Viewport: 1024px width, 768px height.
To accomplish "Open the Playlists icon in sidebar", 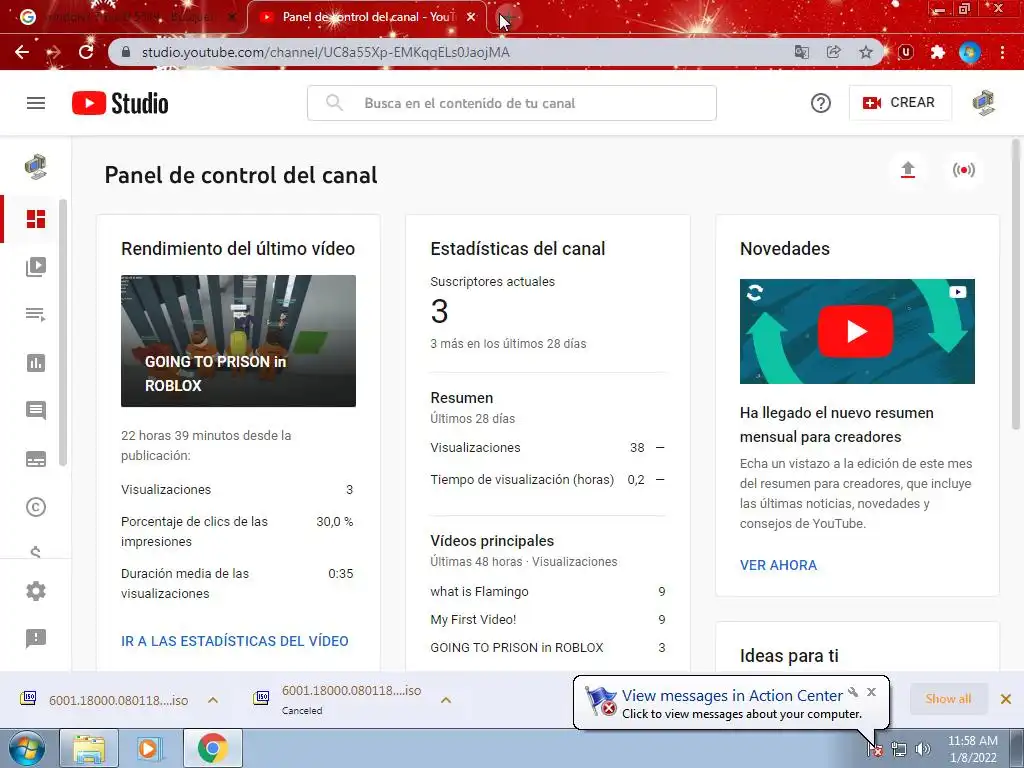I will tap(36, 315).
